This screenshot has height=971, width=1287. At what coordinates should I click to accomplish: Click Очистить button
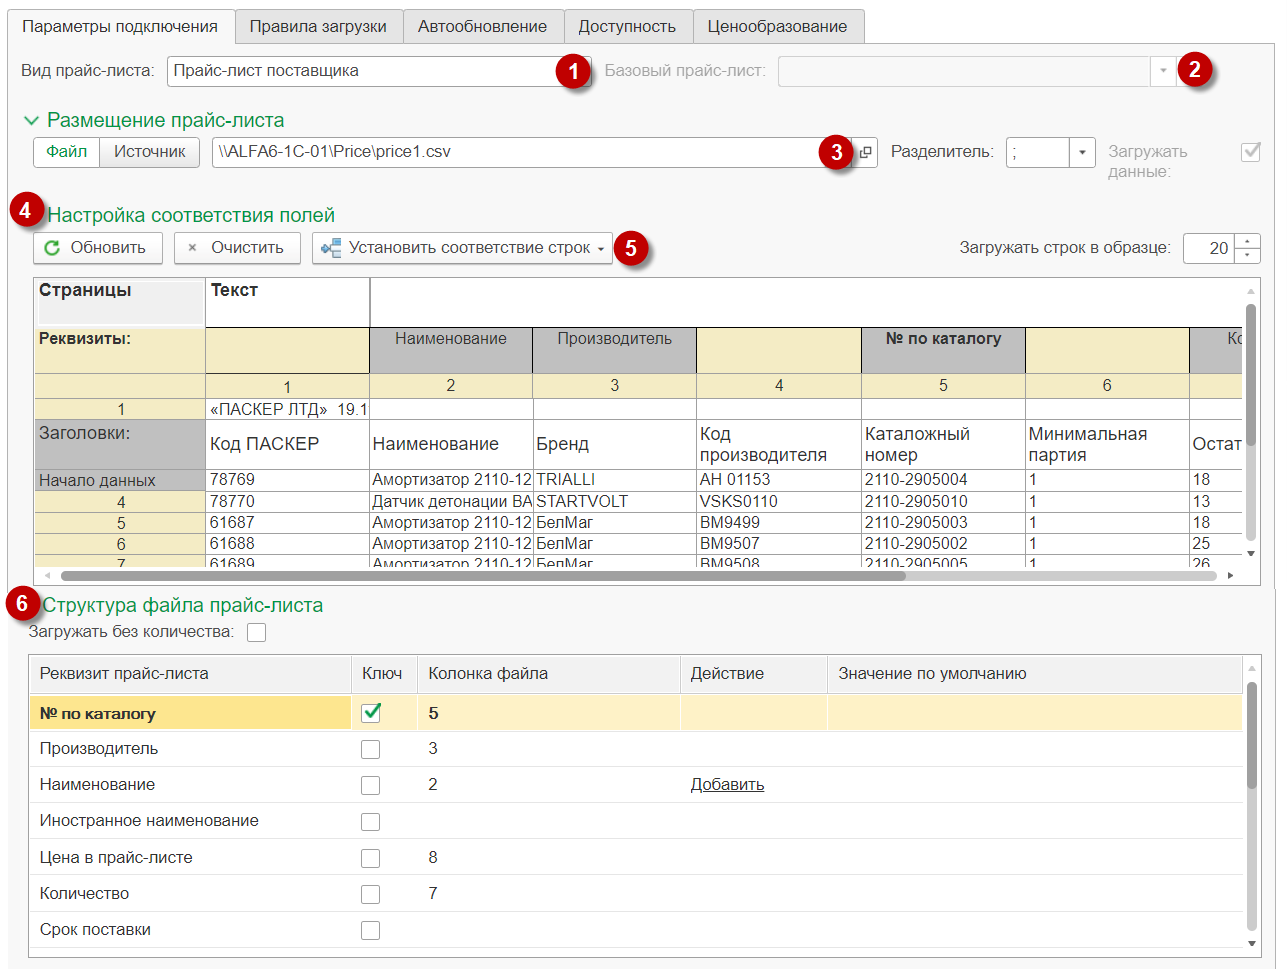[237, 248]
